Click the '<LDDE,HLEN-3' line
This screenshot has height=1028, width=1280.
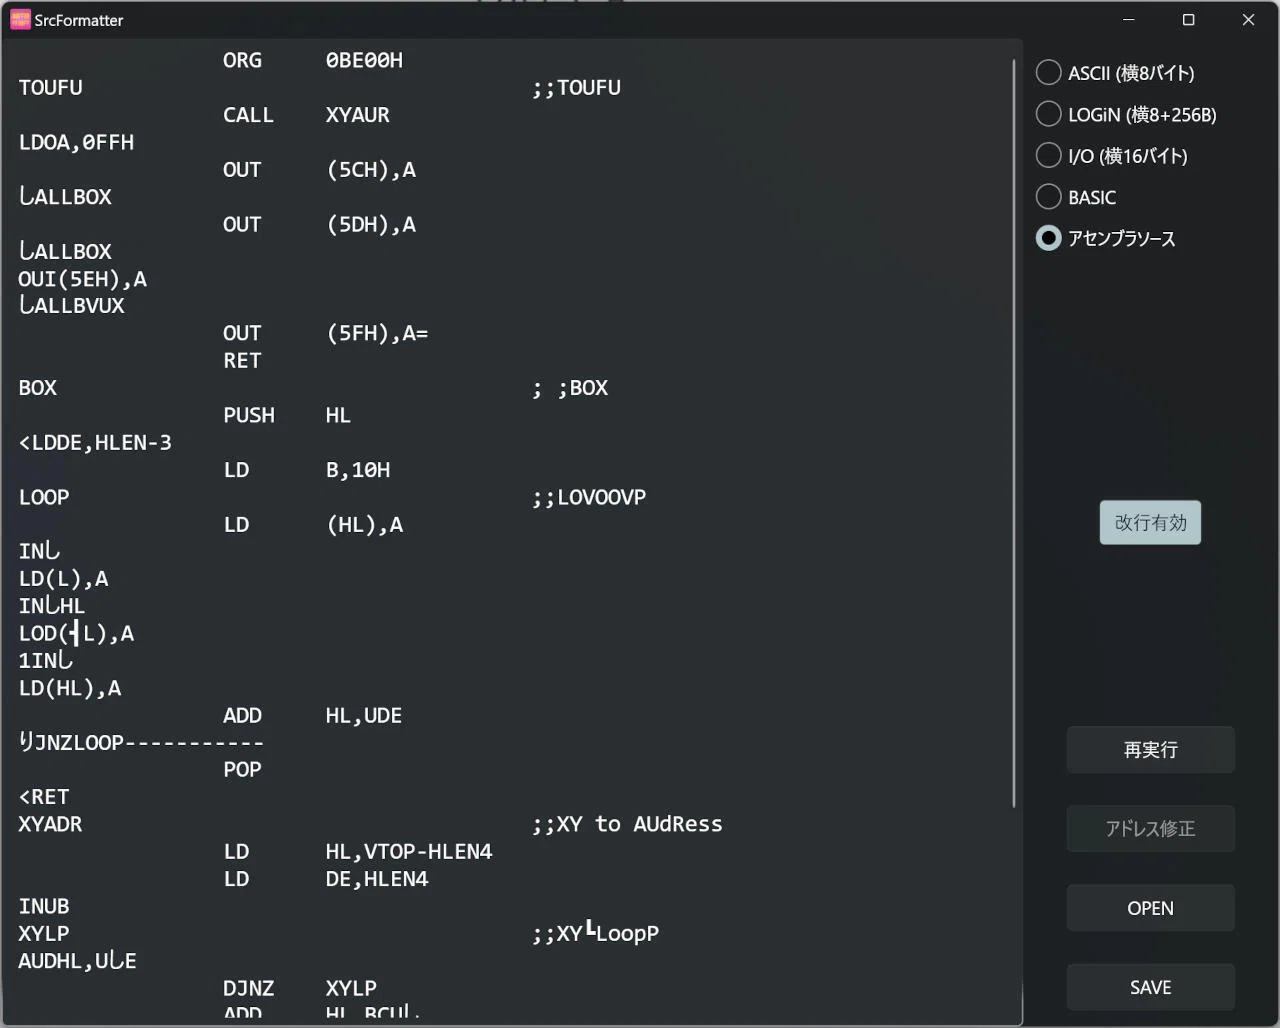pos(95,442)
